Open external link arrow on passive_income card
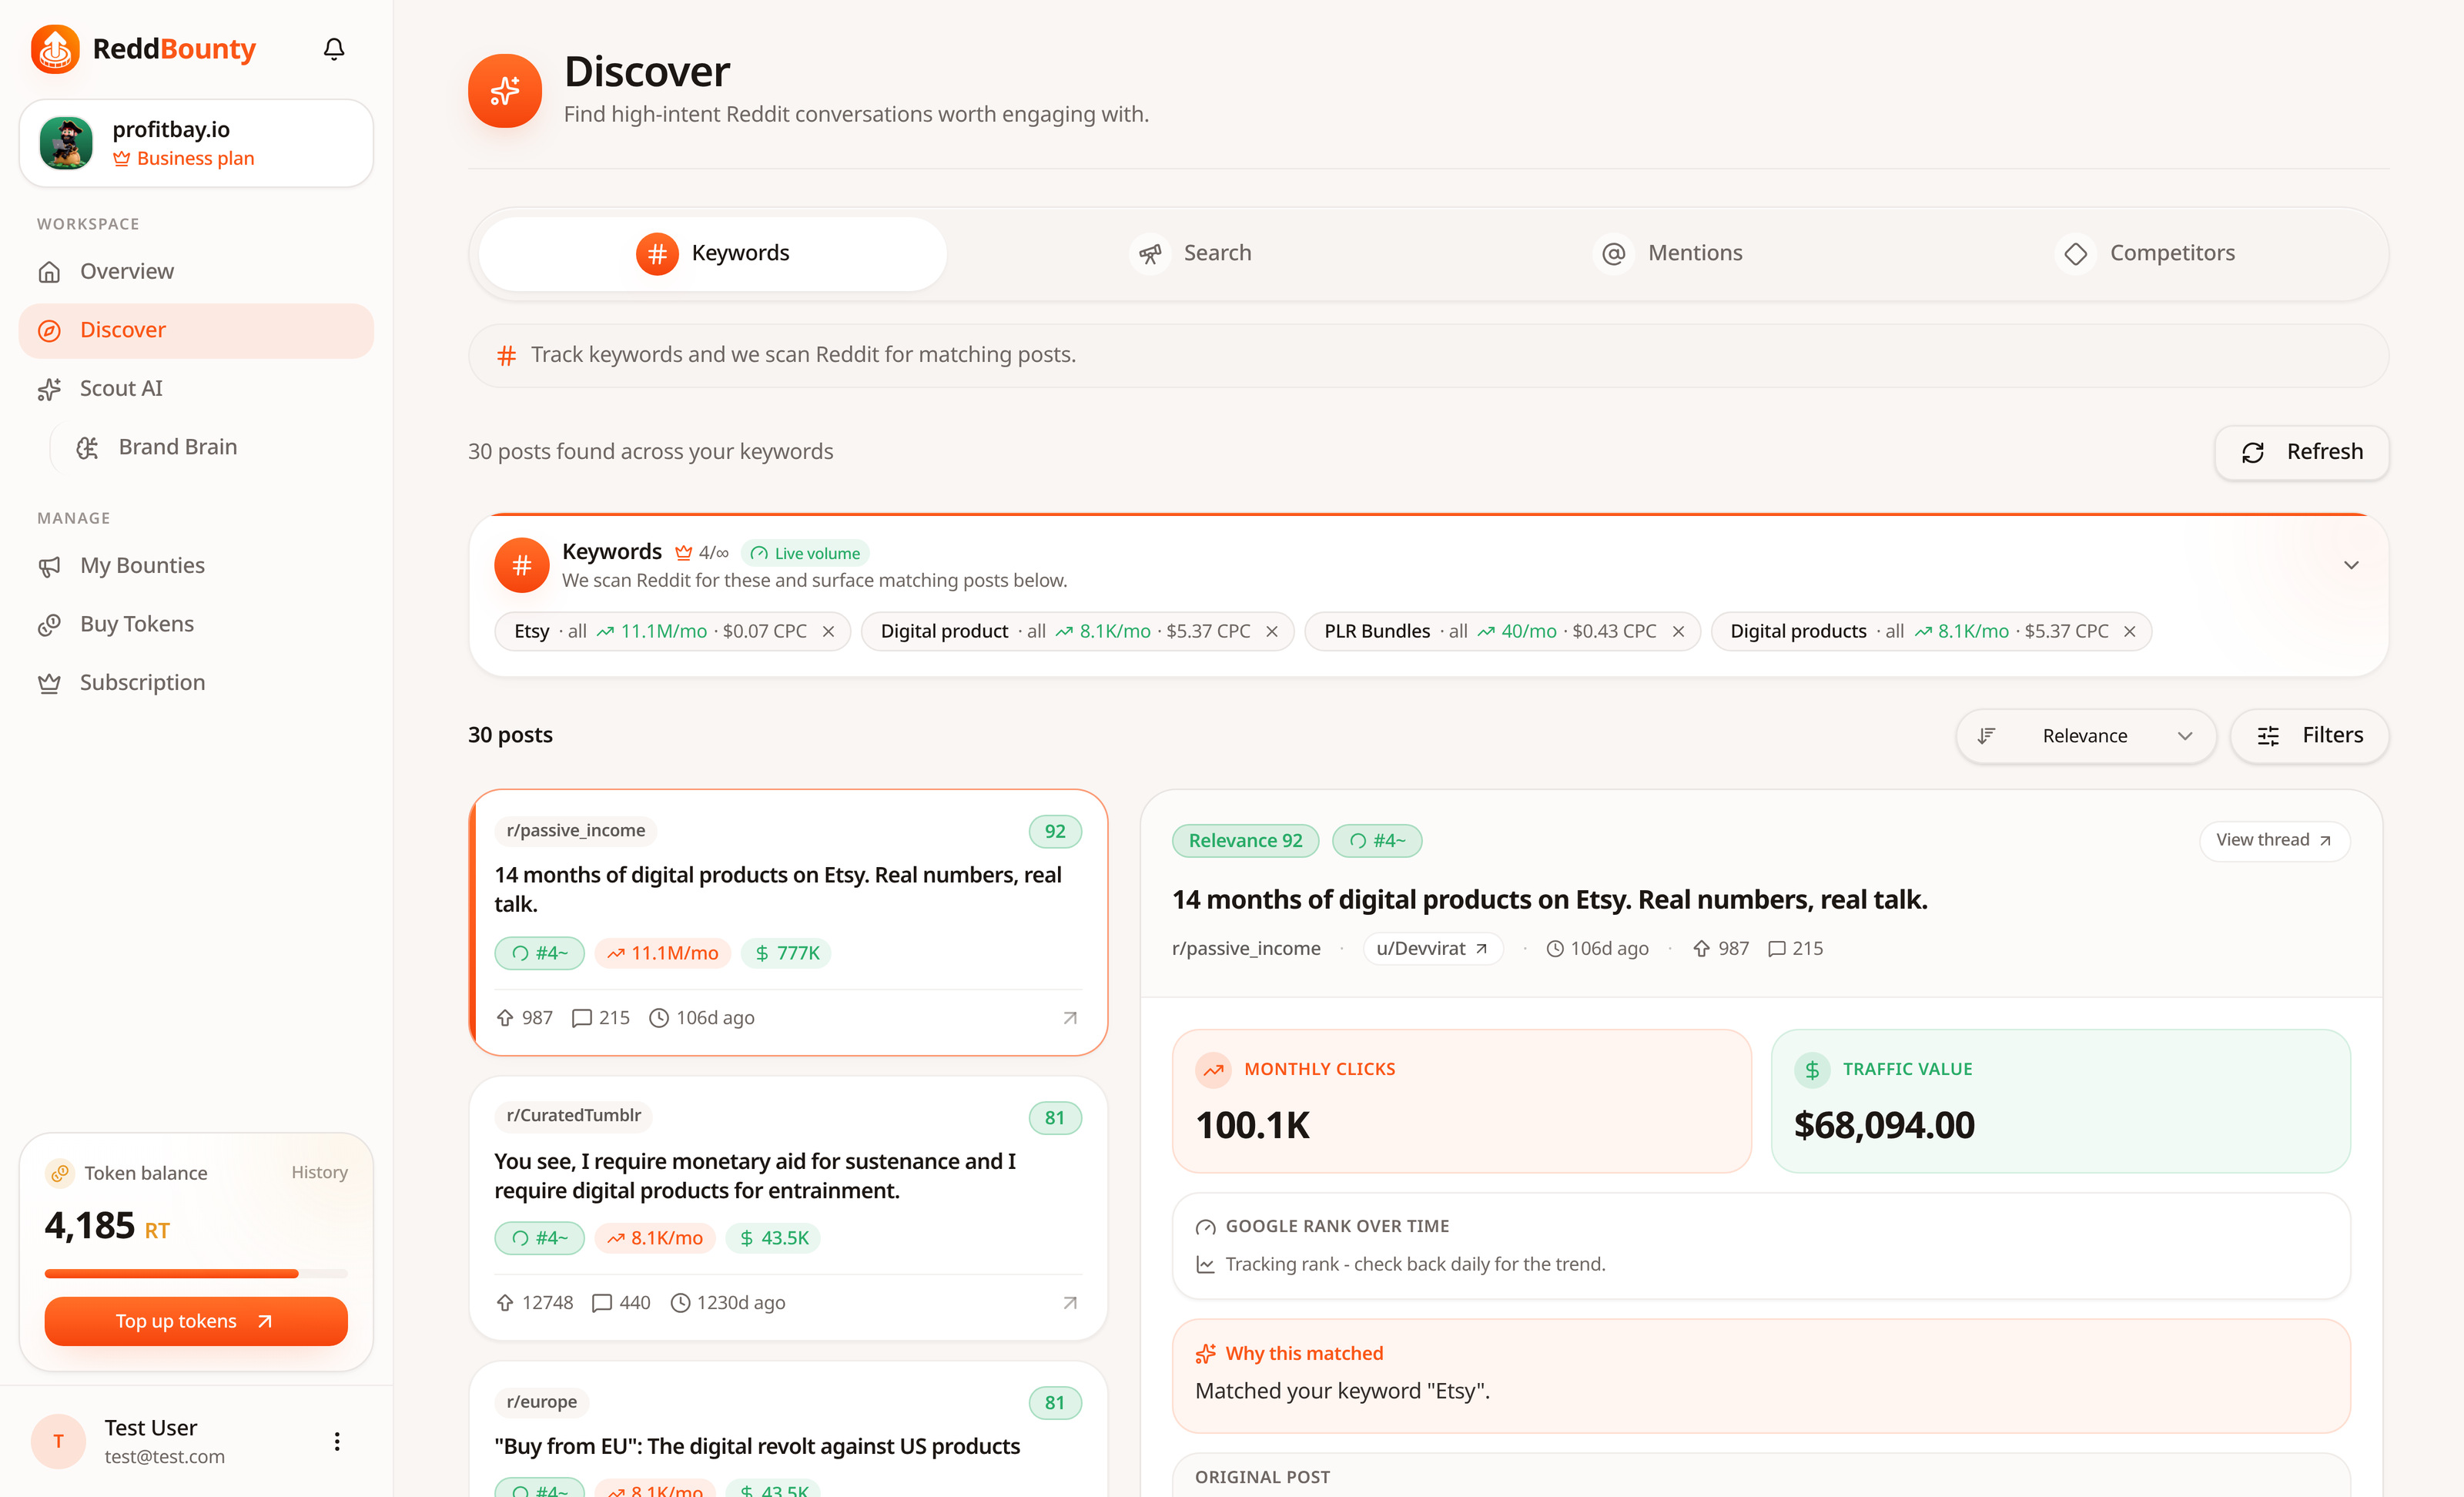2464x1497 pixels. pos(1070,1018)
